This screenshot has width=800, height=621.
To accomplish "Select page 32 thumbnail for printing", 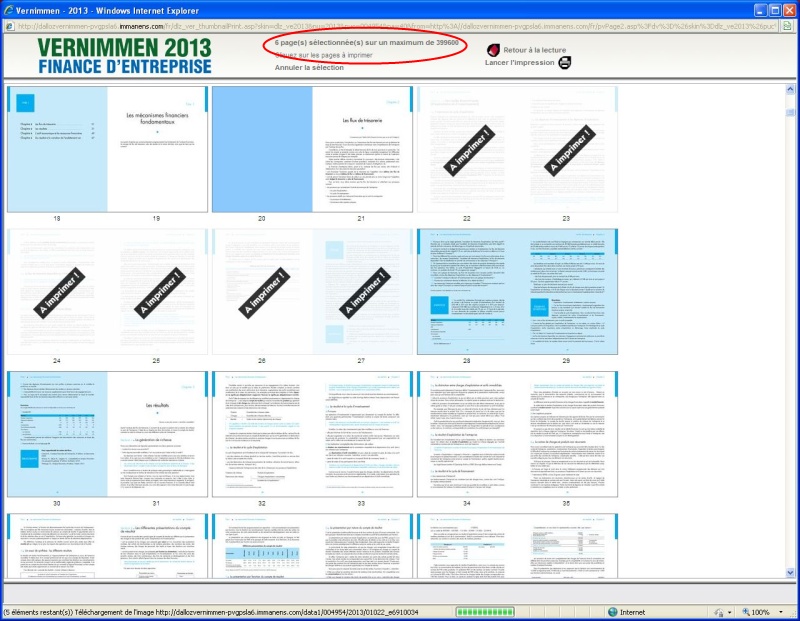I will 262,434.
